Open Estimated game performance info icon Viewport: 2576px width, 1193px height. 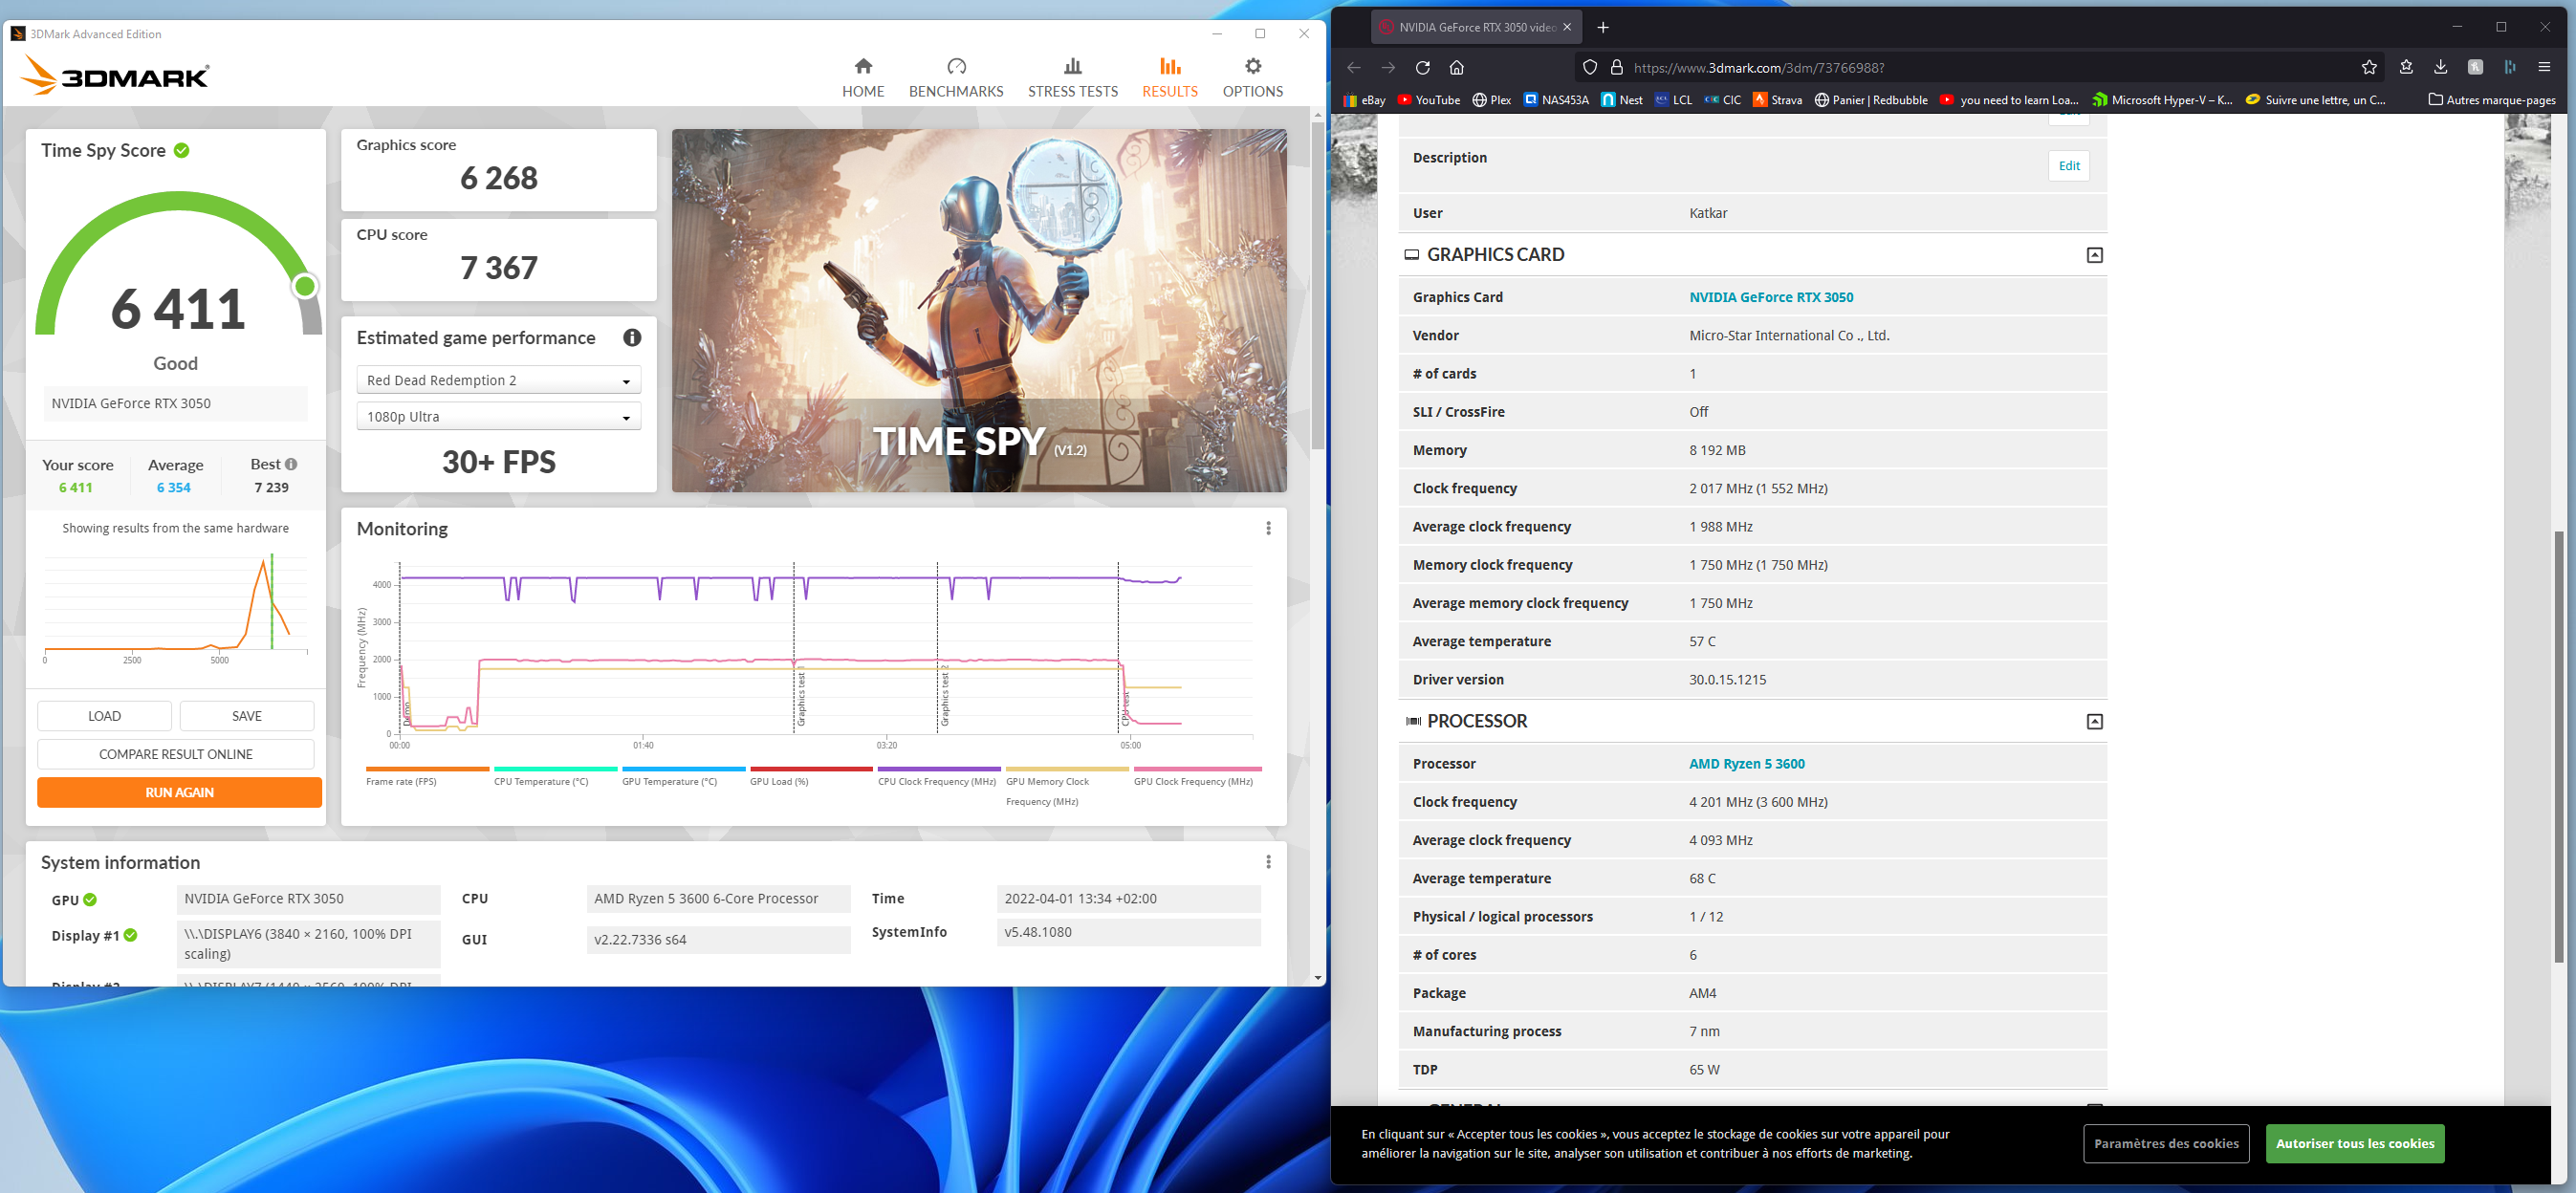click(632, 338)
